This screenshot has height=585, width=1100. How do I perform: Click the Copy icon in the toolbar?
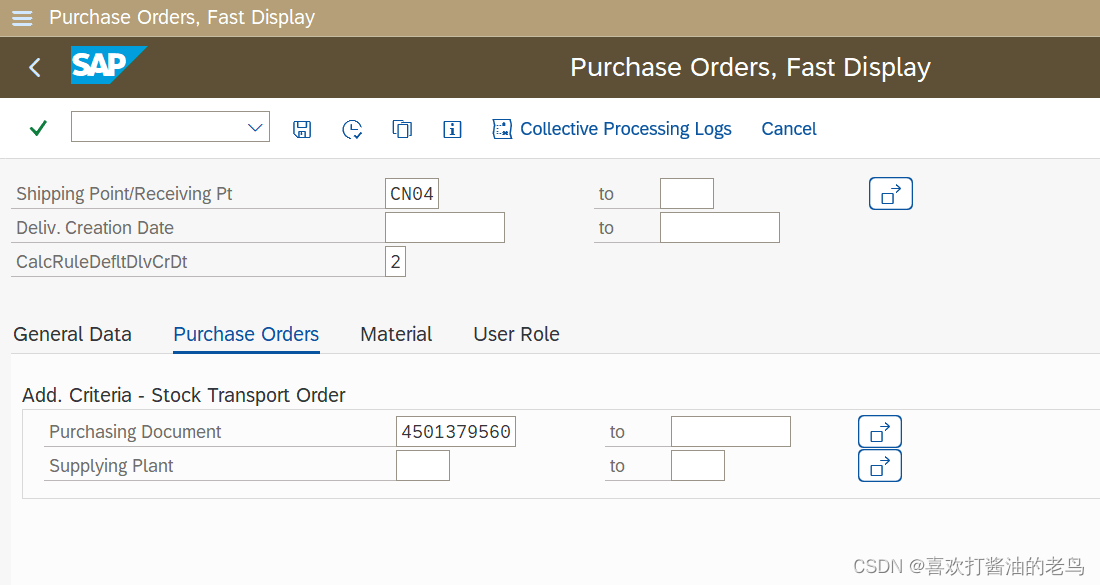402,128
